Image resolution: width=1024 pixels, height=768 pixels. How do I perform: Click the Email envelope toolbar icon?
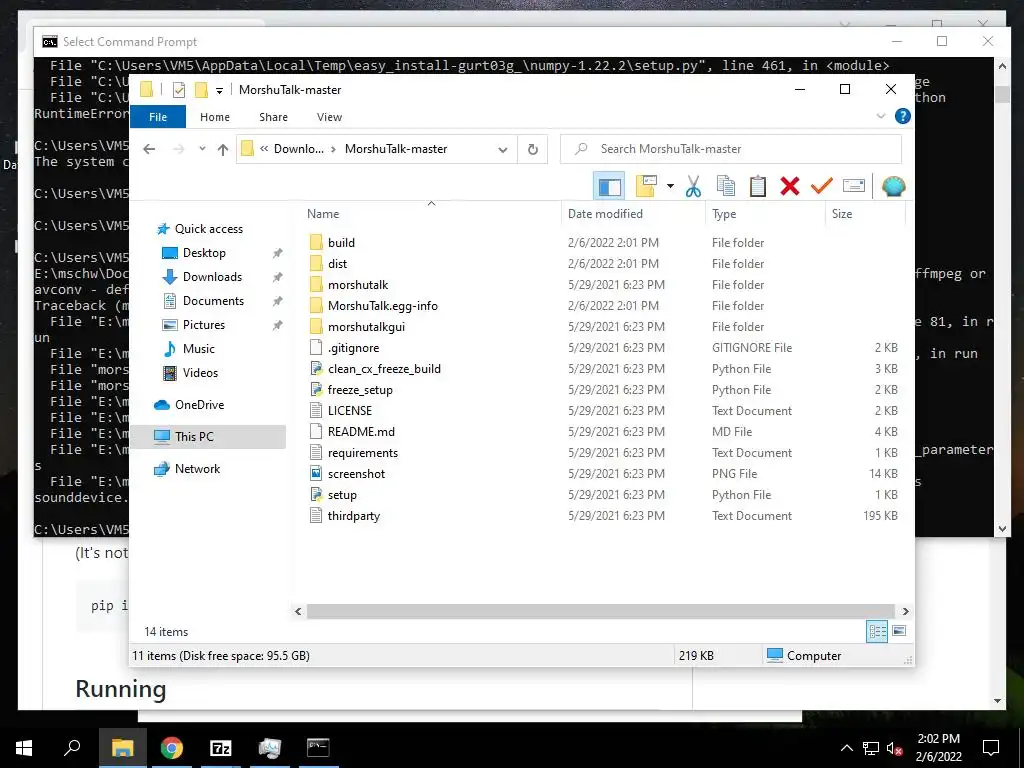(854, 186)
